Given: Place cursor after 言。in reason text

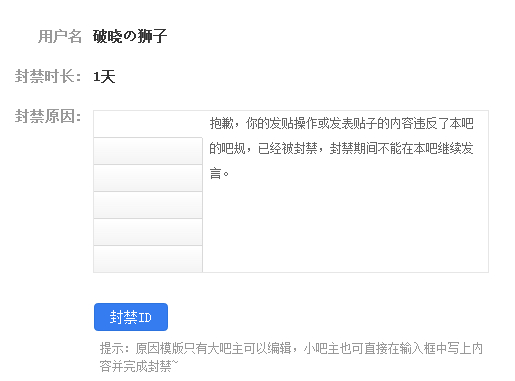Looking at the screenshot, I should (x=231, y=173).
